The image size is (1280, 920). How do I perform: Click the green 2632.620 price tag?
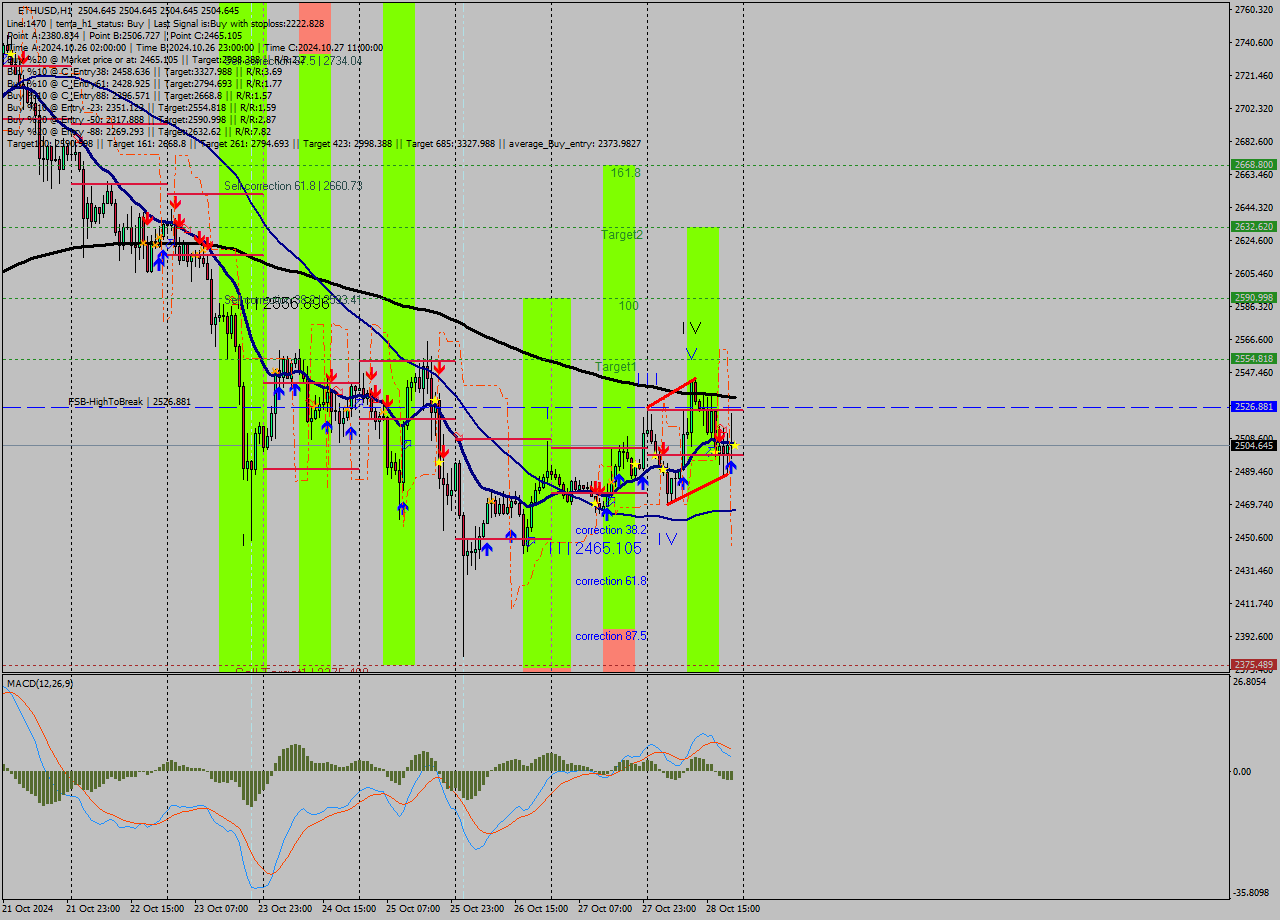click(x=1253, y=227)
